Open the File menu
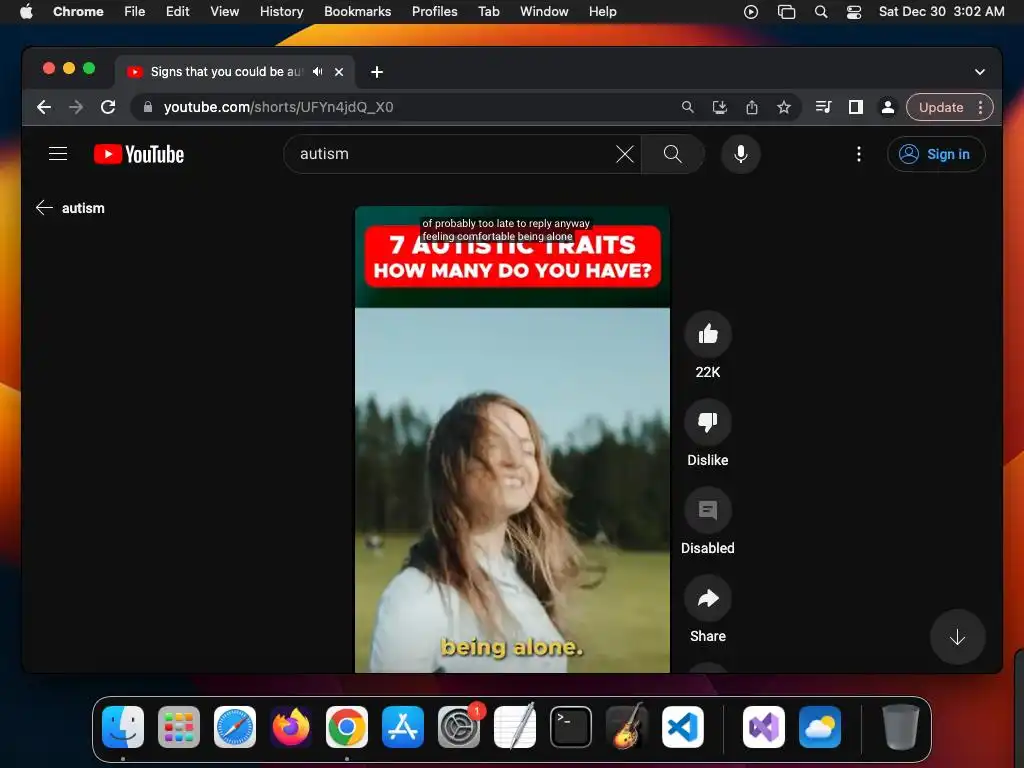This screenshot has height=768, width=1024. coord(135,12)
